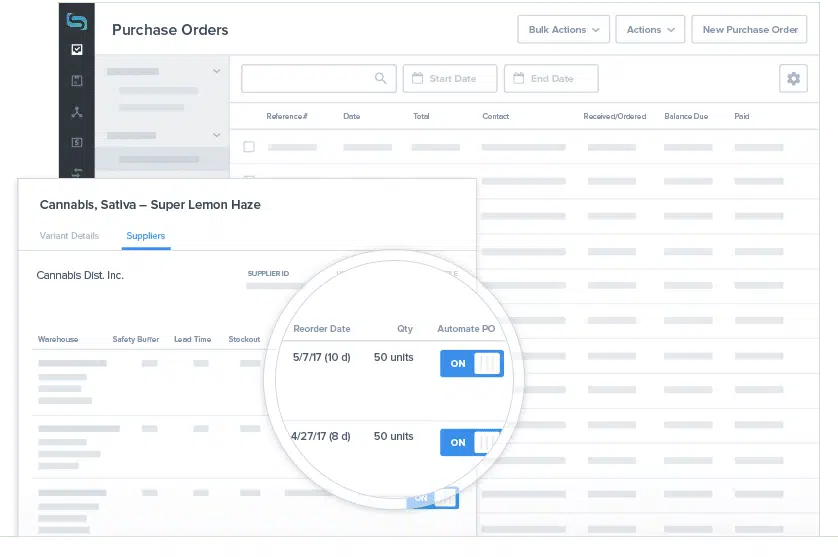Check the first purchase order row checkbox
Viewport: 838px width, 557px height.
click(249, 147)
